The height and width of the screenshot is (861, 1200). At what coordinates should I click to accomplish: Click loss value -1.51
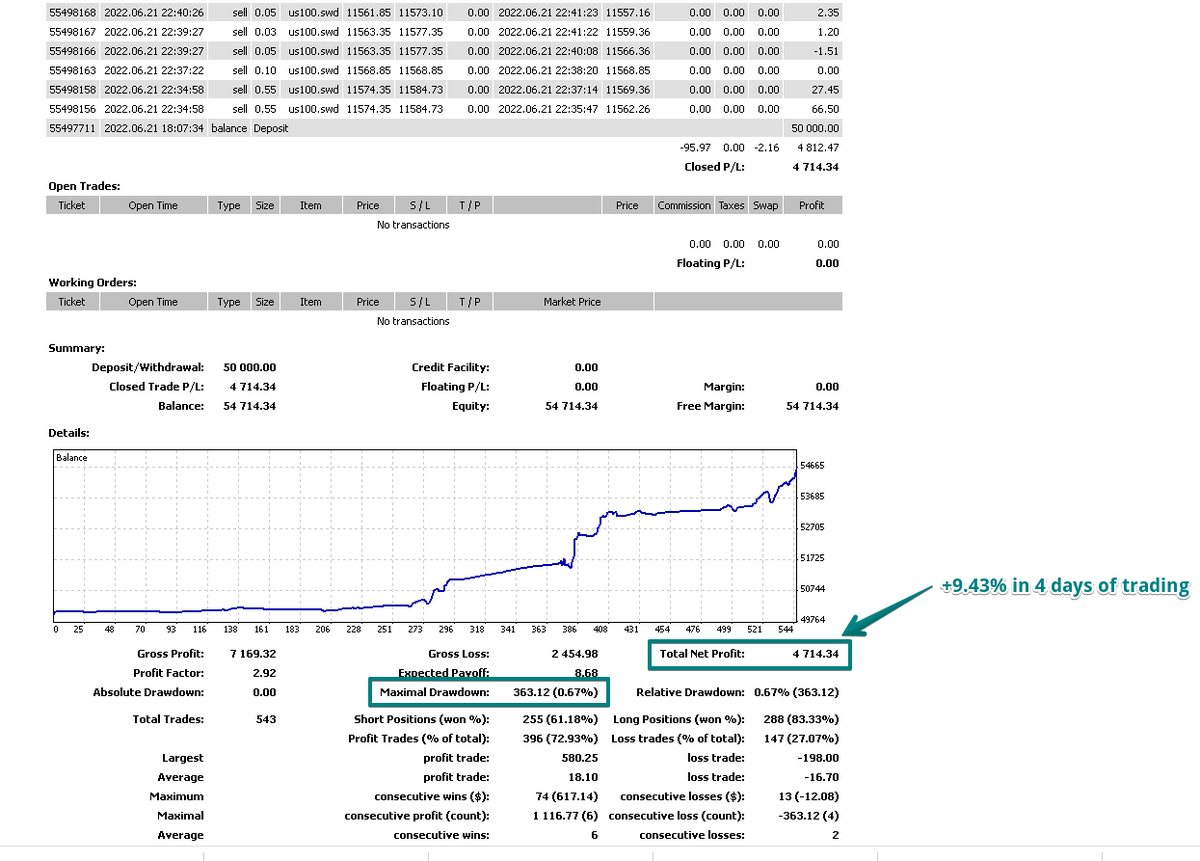[827, 51]
